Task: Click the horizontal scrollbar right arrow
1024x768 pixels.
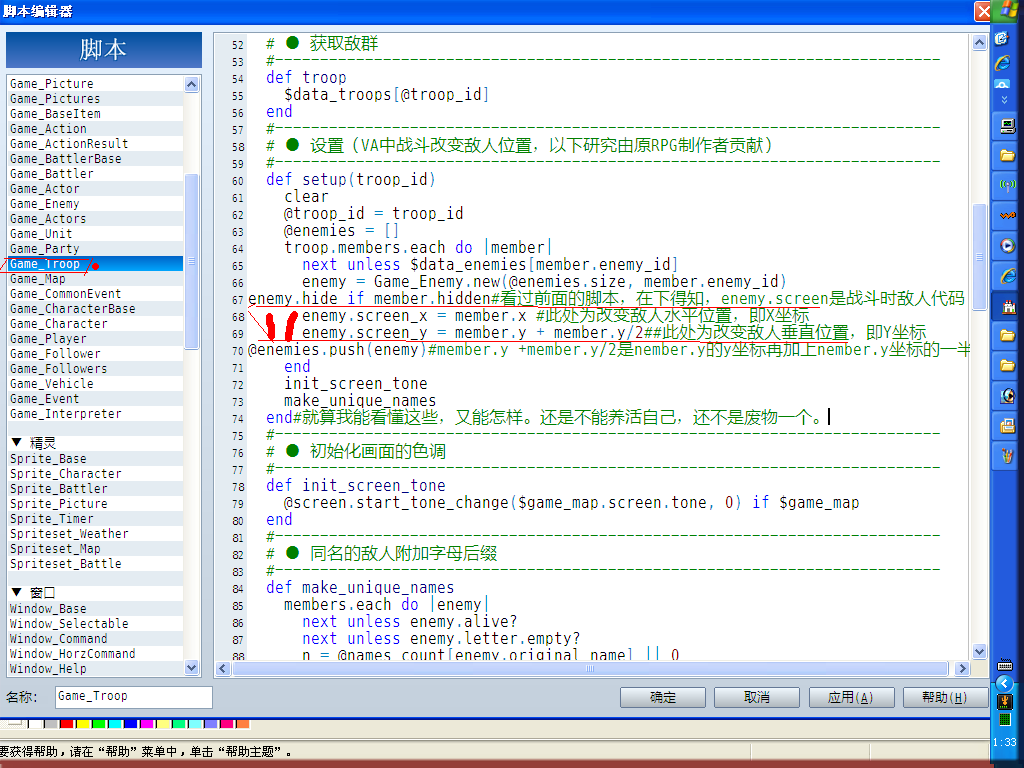Action: tap(961, 669)
